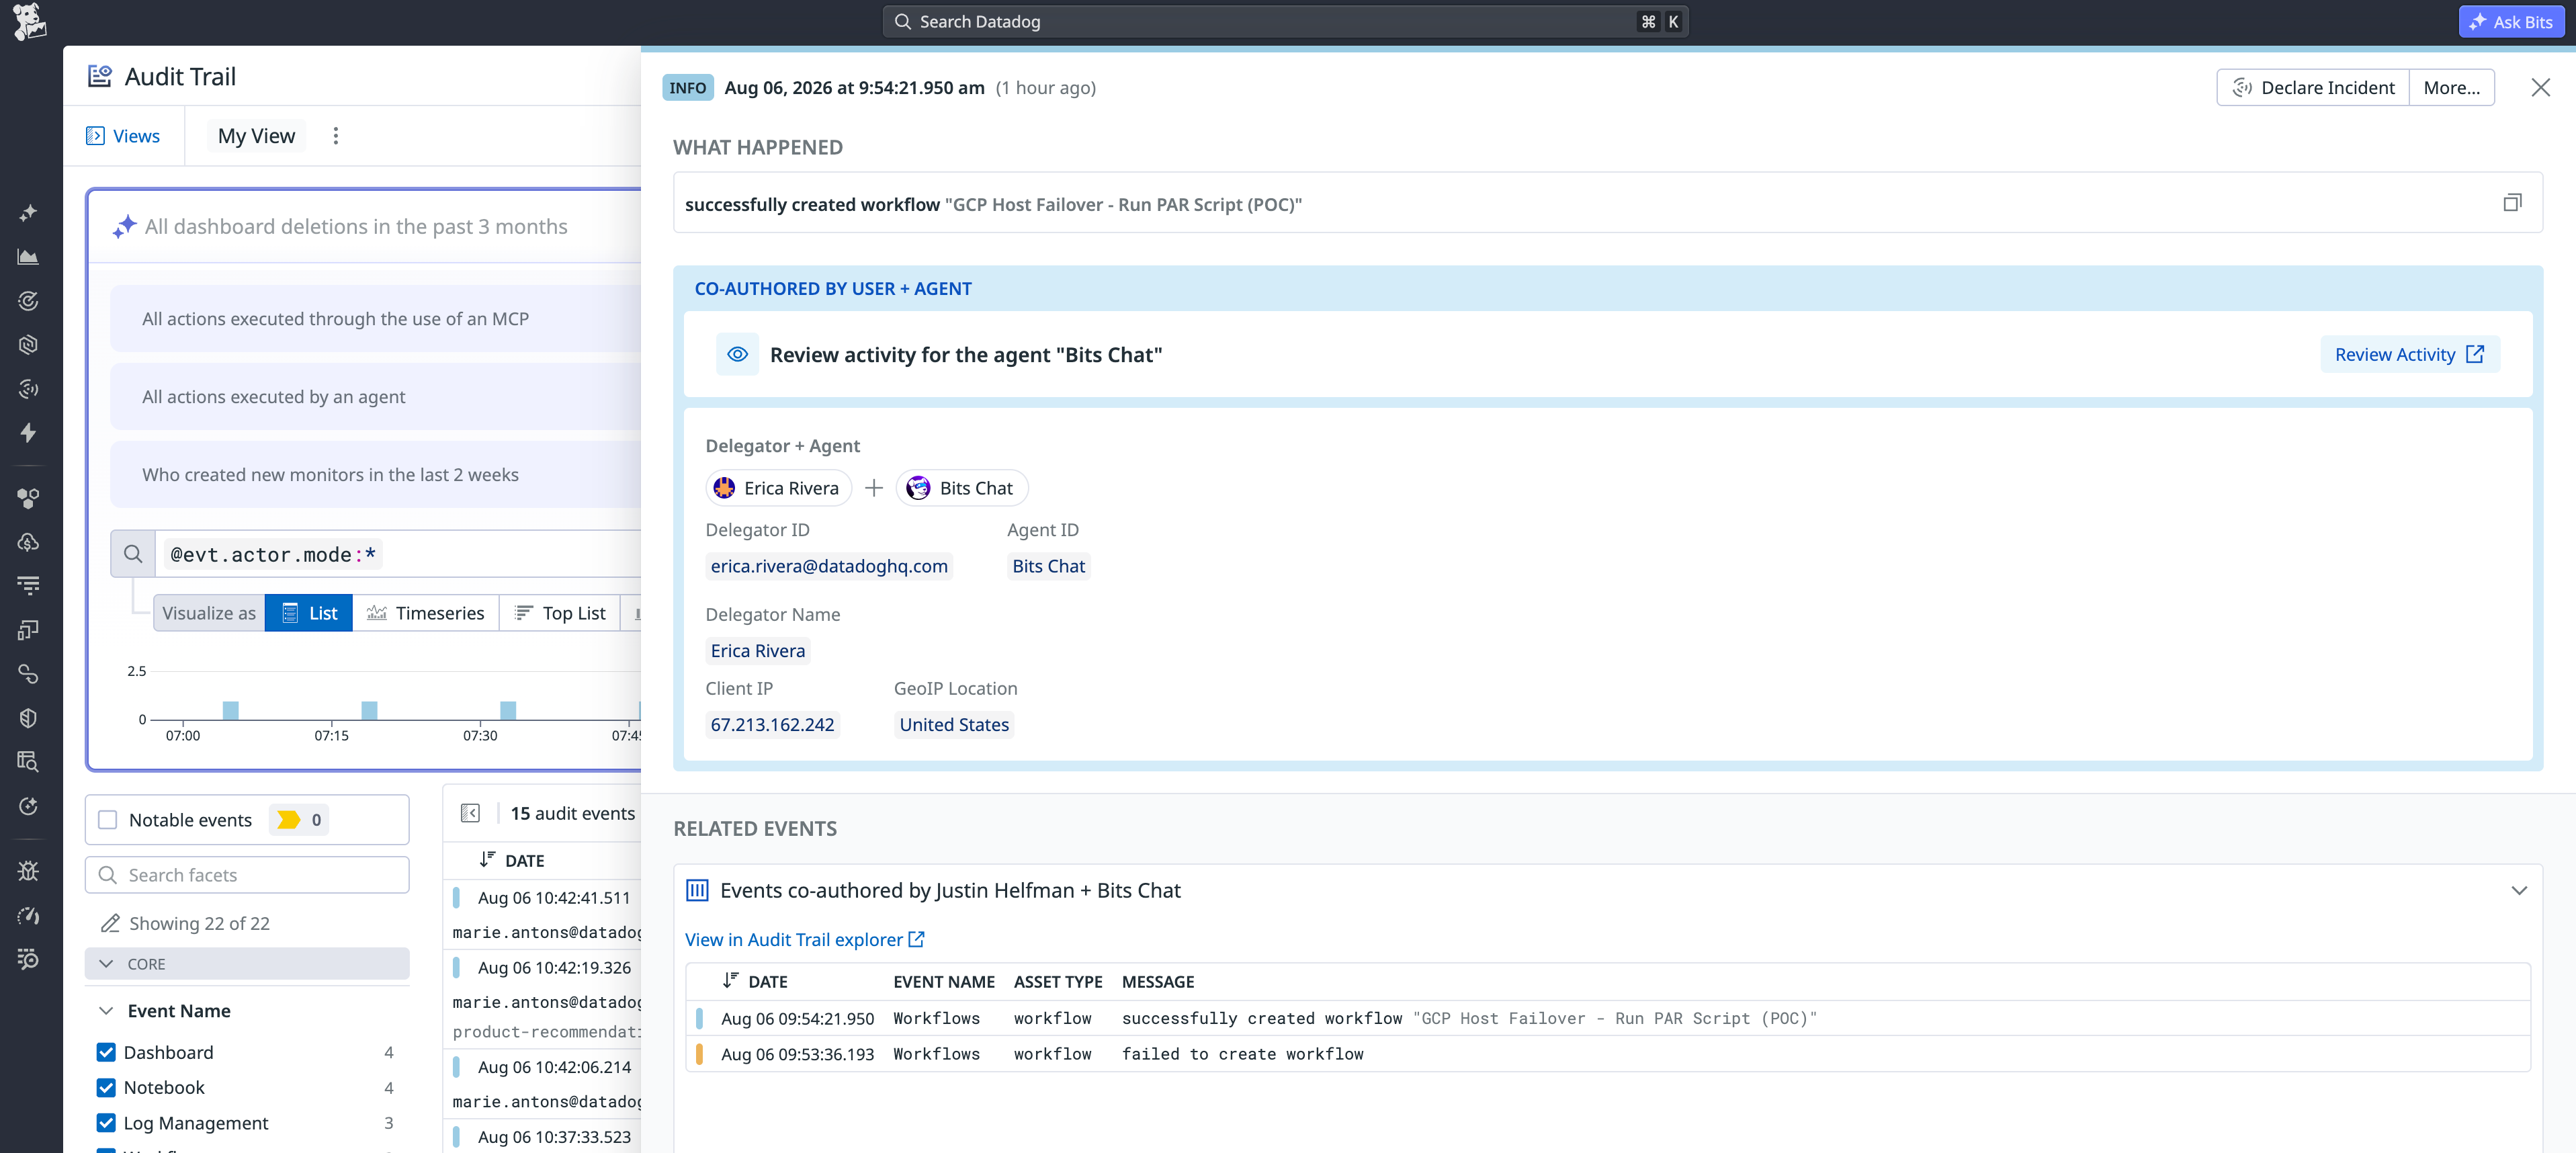
Task: Open the linked-chain sidebar icon
Action: tap(28, 674)
